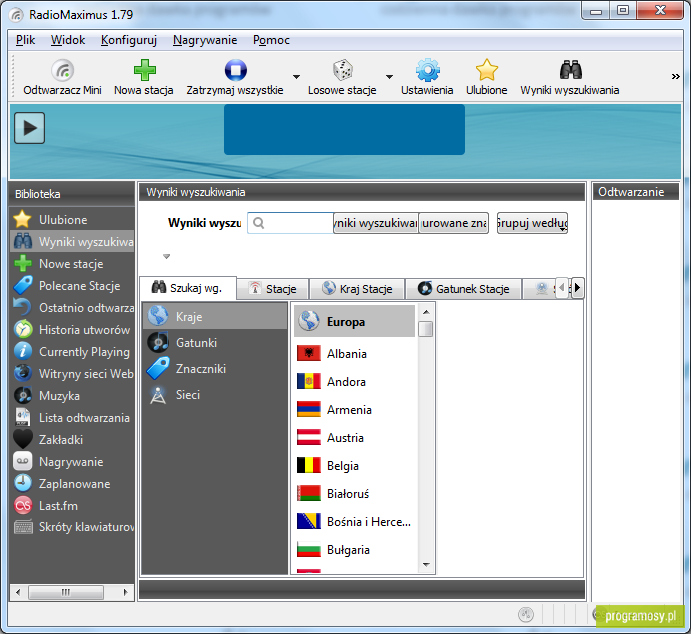Click country list scrollbar up arrow
Screen dimensions: 691x634
point(426,312)
